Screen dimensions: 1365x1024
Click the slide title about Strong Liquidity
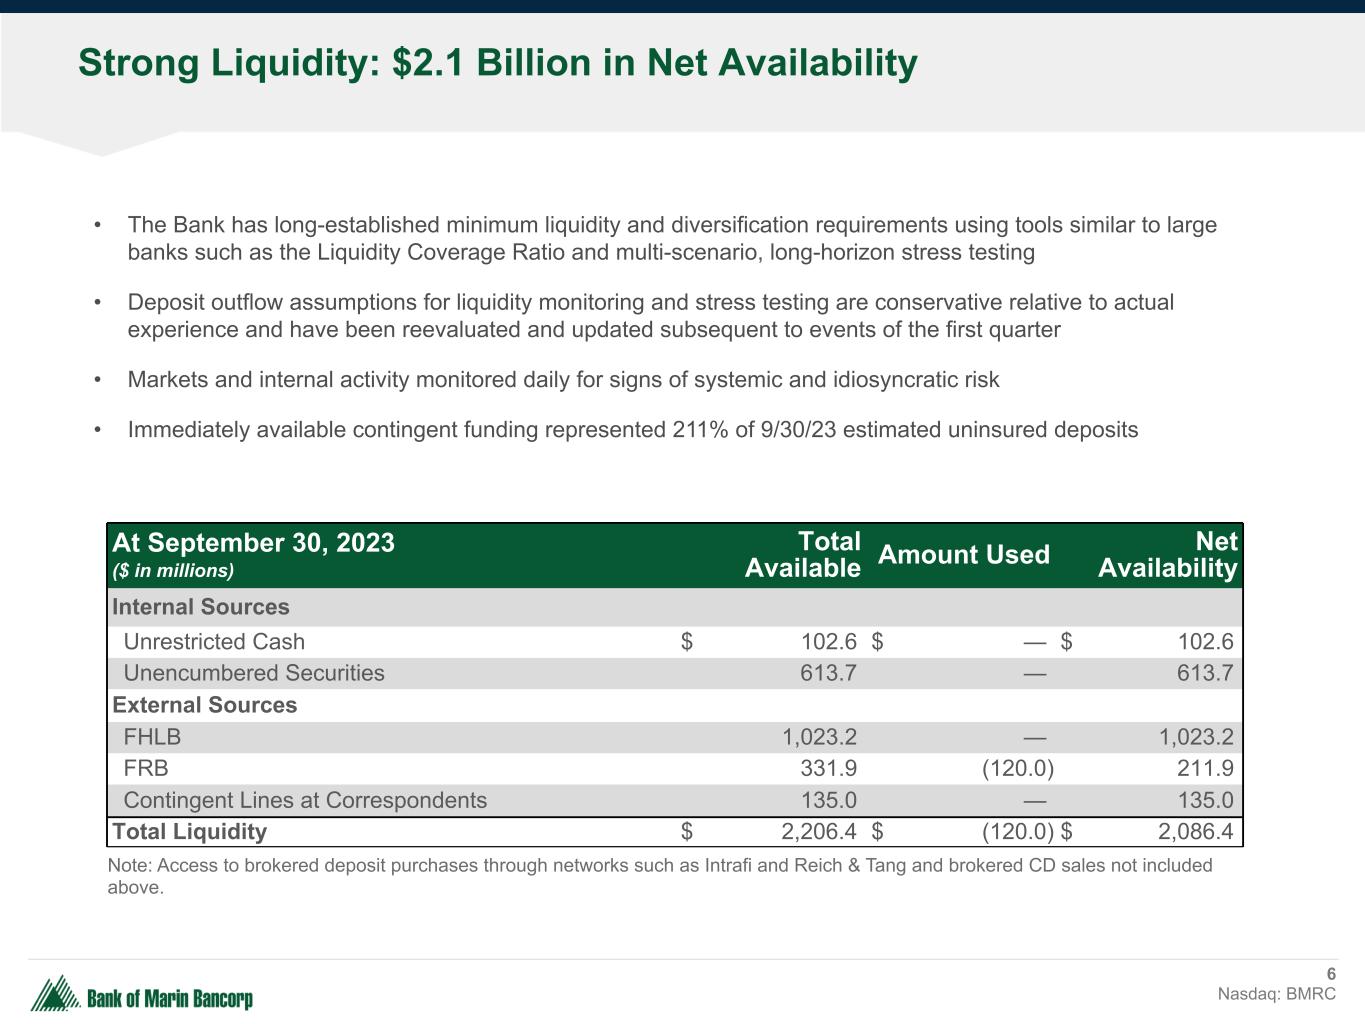coord(497,63)
